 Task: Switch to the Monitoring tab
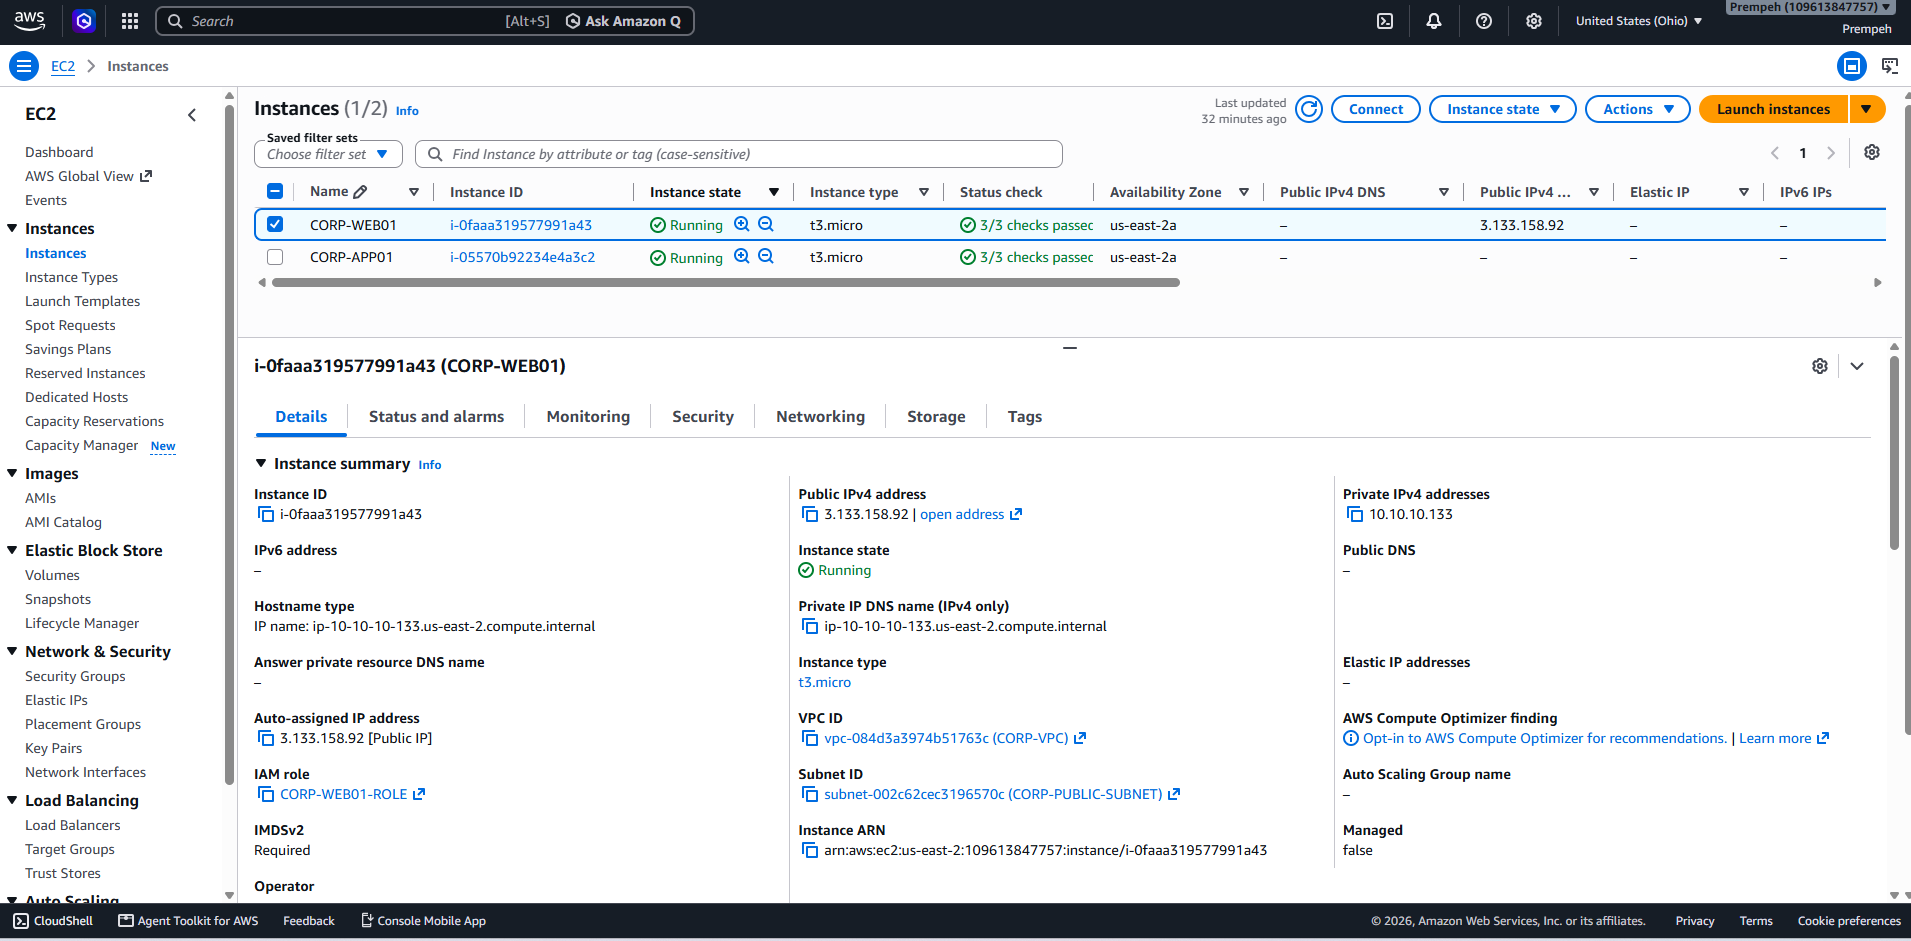click(588, 417)
